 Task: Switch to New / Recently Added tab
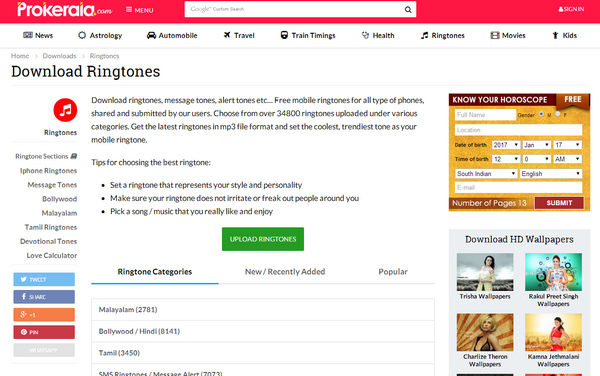285,272
